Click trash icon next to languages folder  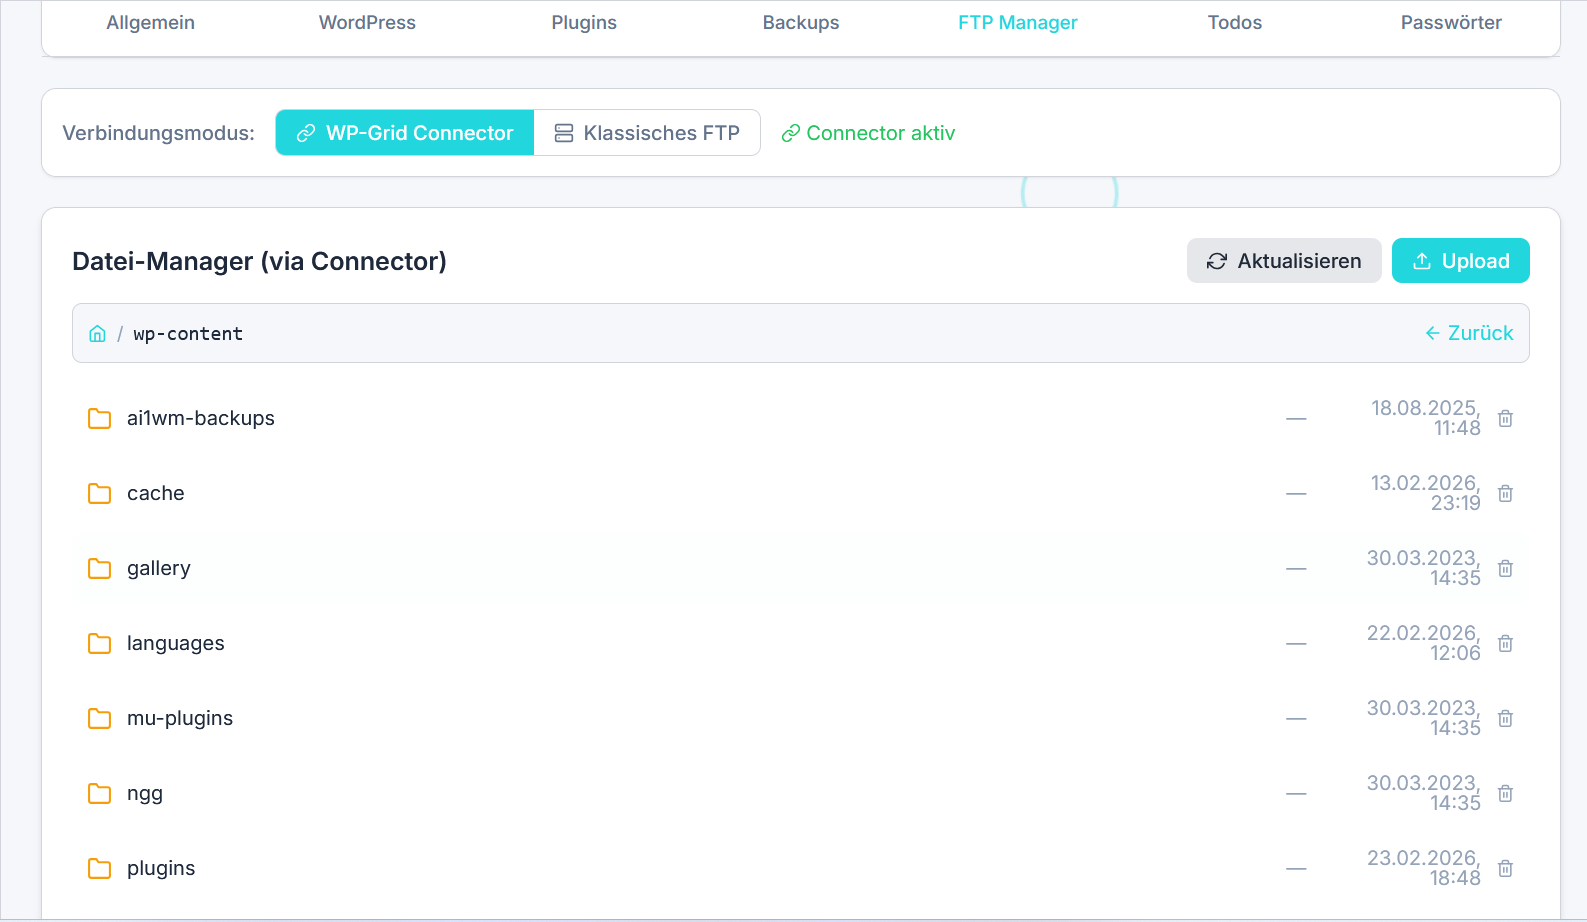[x=1505, y=644]
